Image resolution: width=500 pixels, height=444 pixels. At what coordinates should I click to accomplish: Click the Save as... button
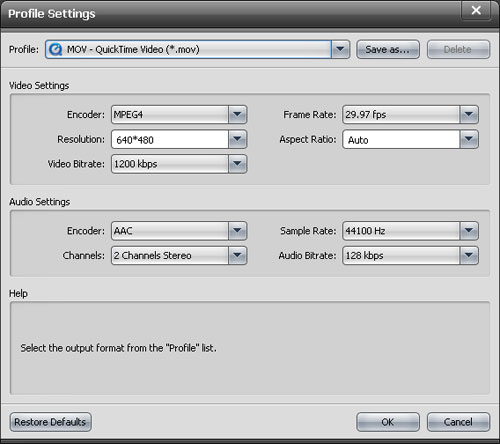point(388,49)
